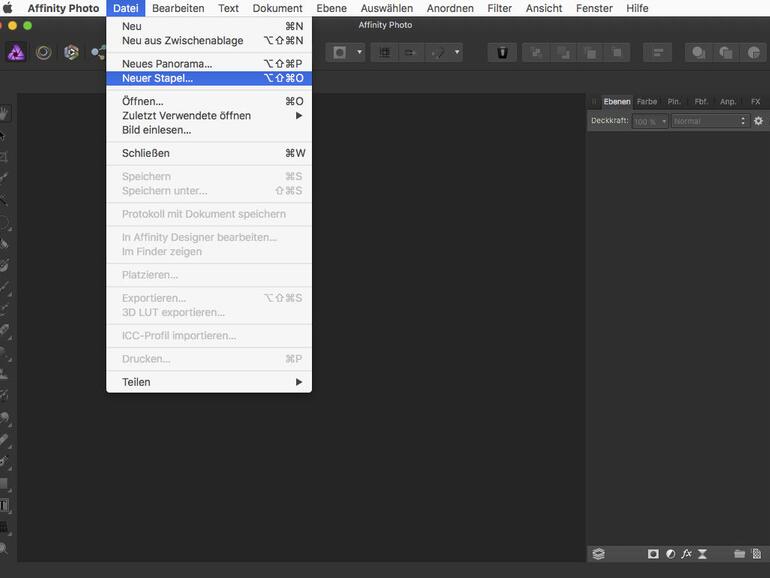Viewport: 770px width, 578px height.
Task: Click the Group Layers folder icon
Action: pos(740,554)
